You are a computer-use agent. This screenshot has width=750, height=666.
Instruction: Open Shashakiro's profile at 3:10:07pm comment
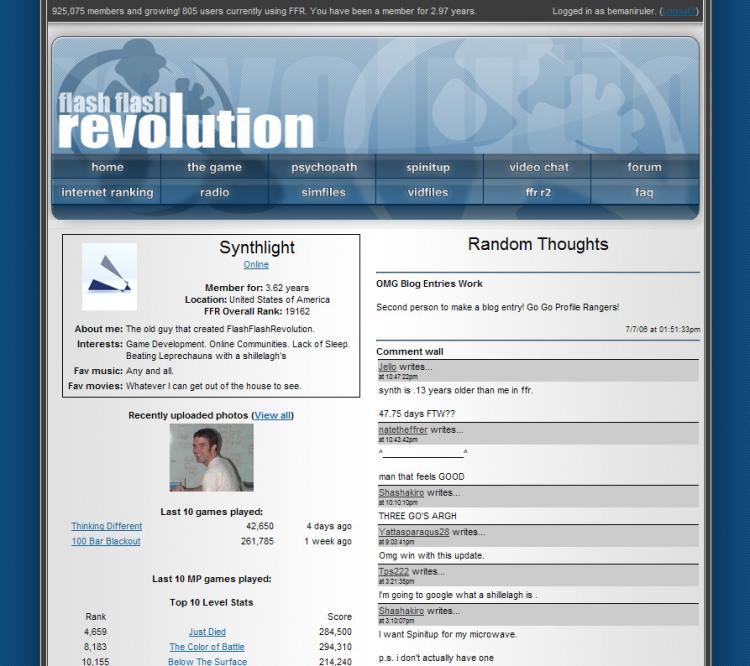(x=401, y=611)
